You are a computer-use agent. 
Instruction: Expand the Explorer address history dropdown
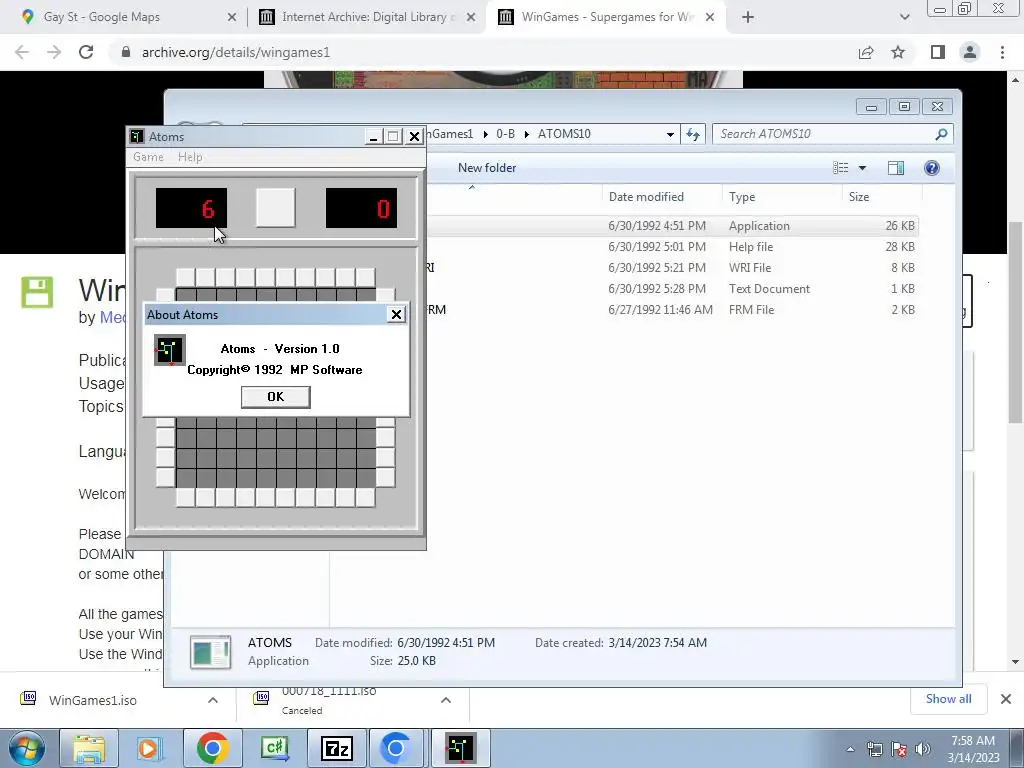click(x=670, y=135)
